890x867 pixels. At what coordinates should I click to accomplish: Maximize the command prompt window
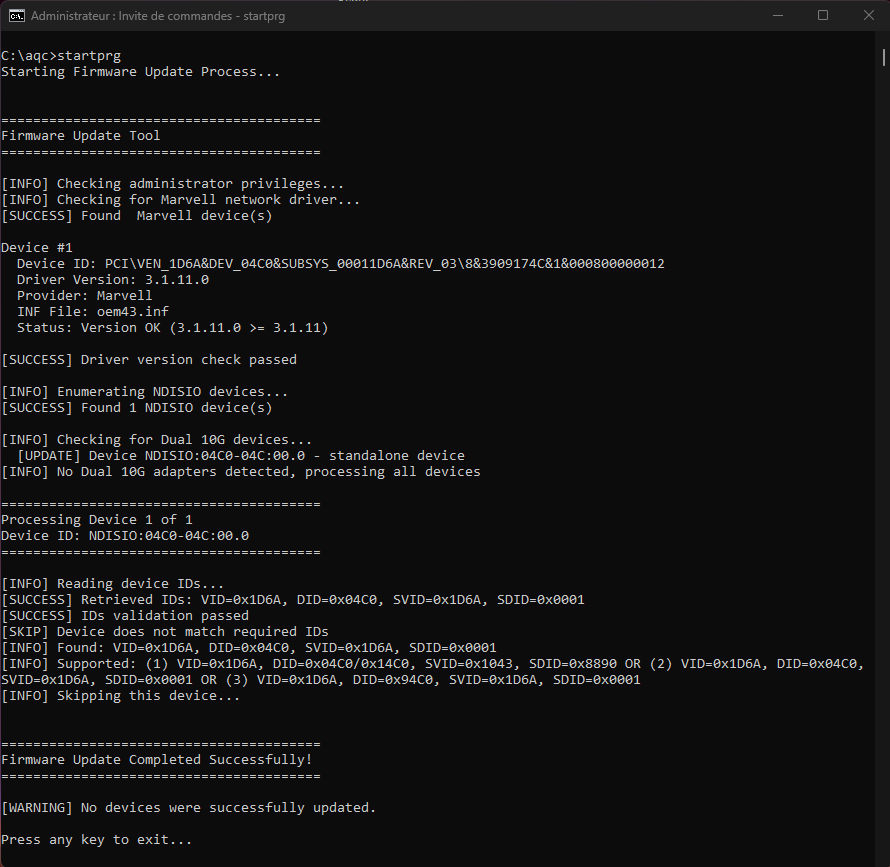[x=822, y=15]
